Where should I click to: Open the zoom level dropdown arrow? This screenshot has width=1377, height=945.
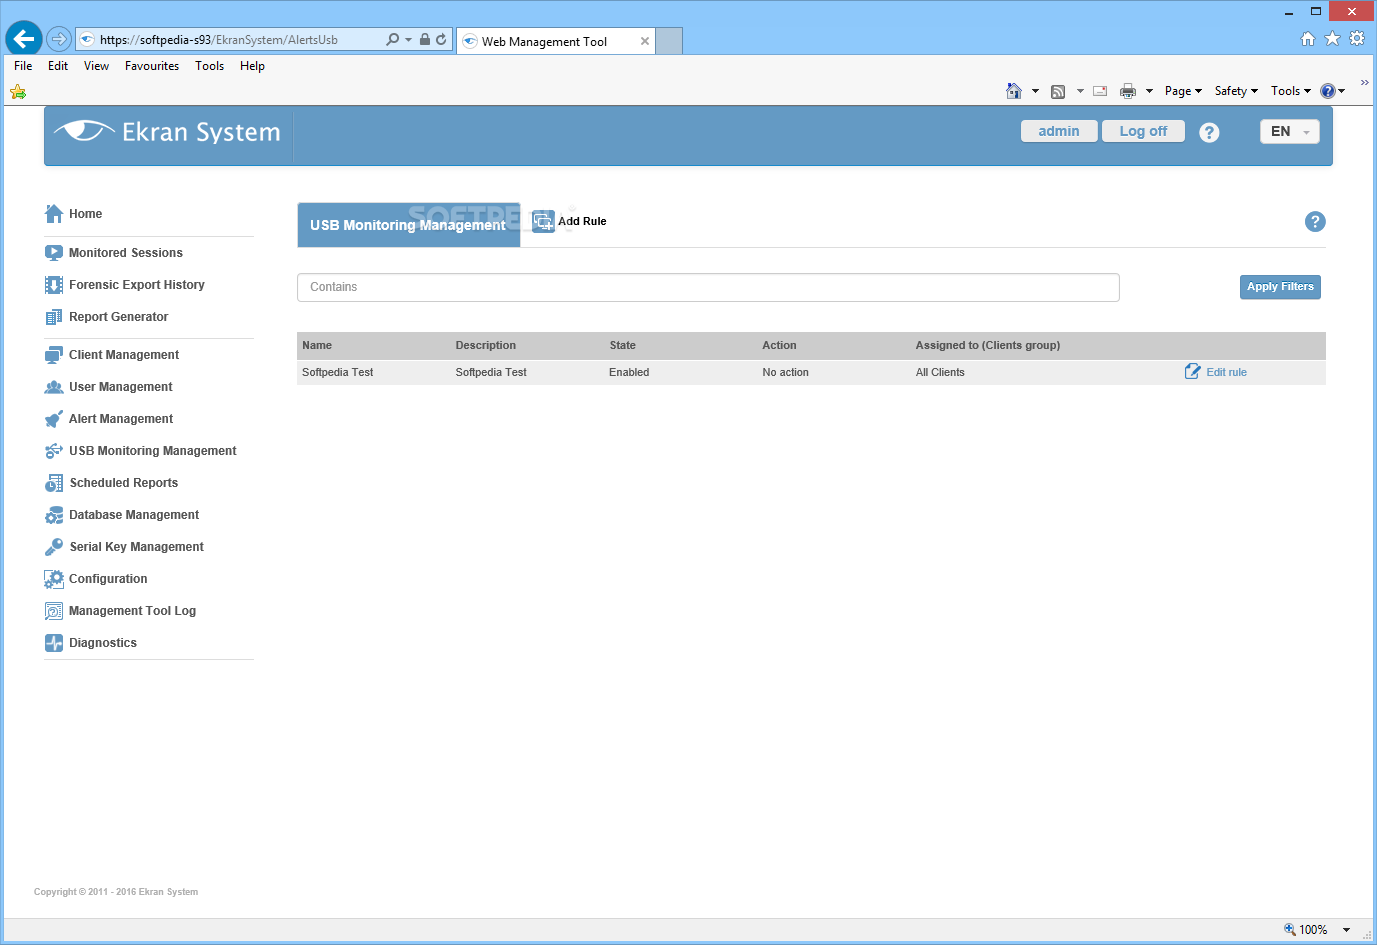(1346, 930)
